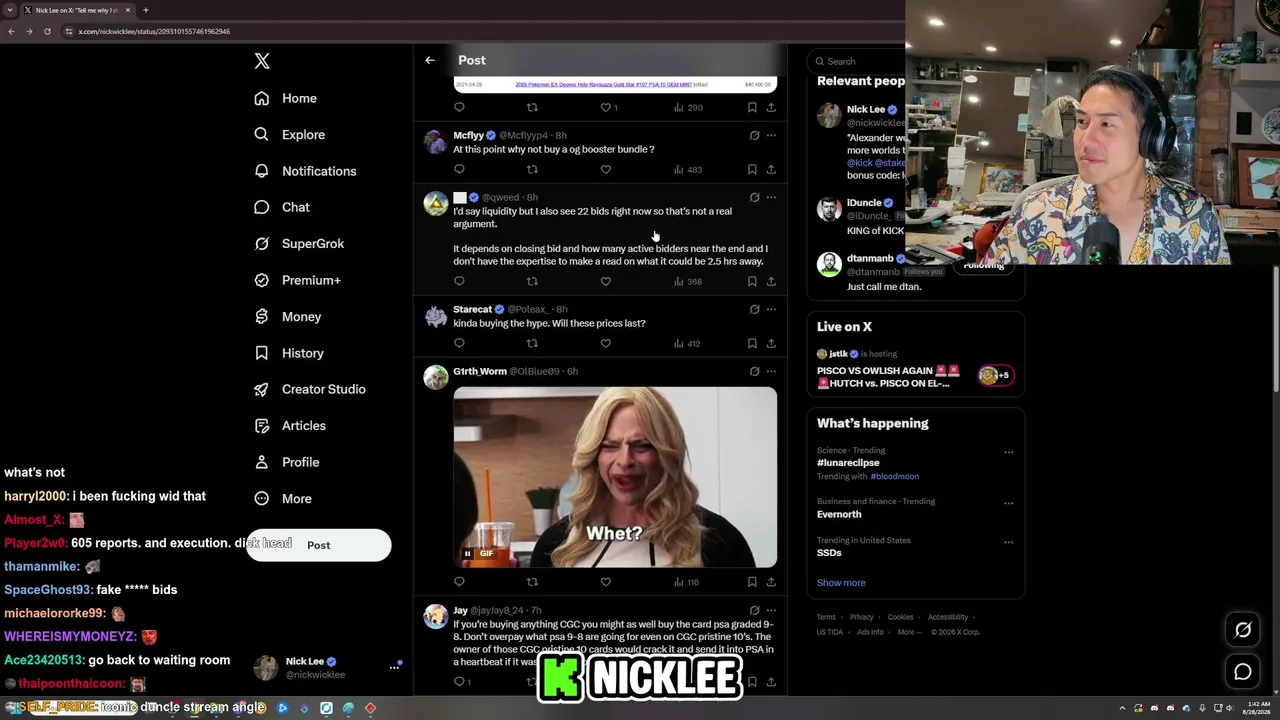
Task: Bookmark Mcflyy's booster bundle post
Action: 752,170
